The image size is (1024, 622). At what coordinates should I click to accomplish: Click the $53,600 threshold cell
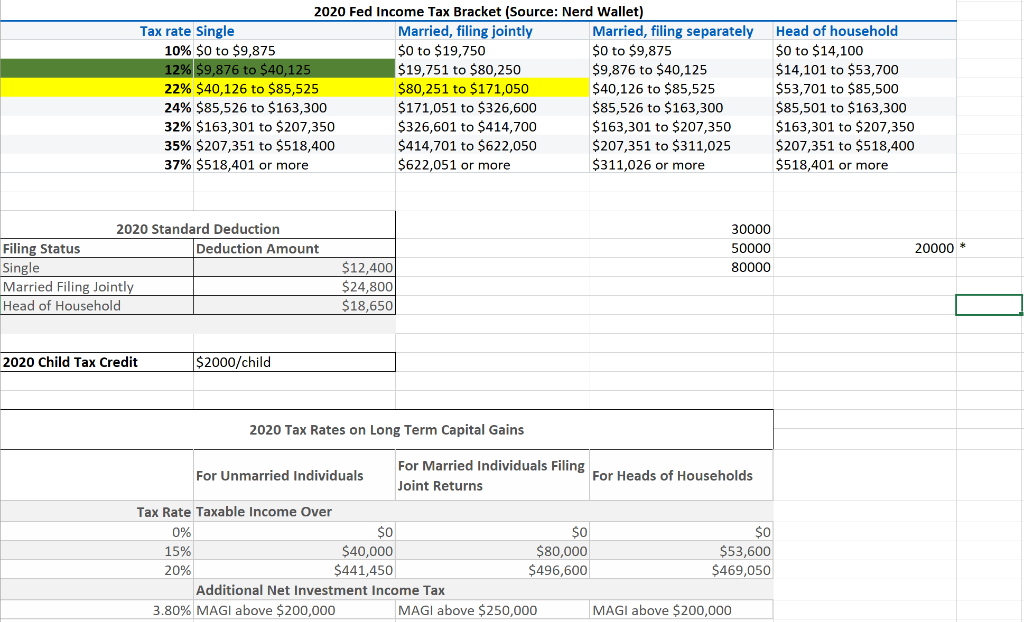click(x=682, y=551)
